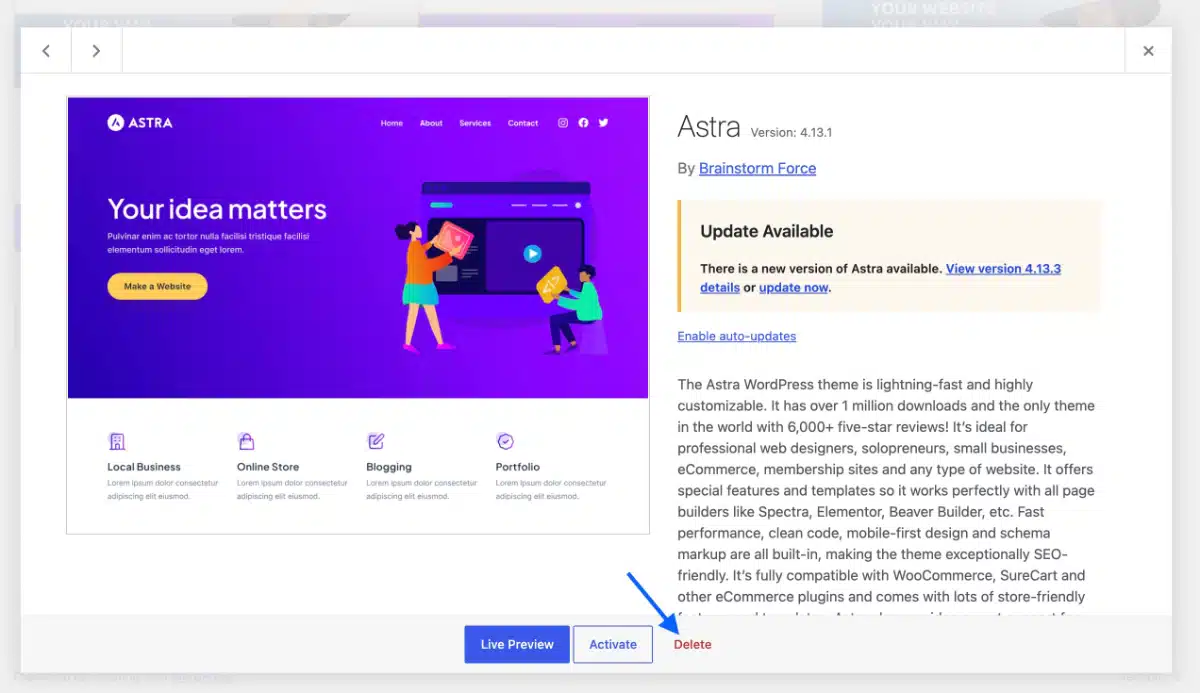View version 4.13.3 details
The image size is (1200, 693).
point(869,278)
